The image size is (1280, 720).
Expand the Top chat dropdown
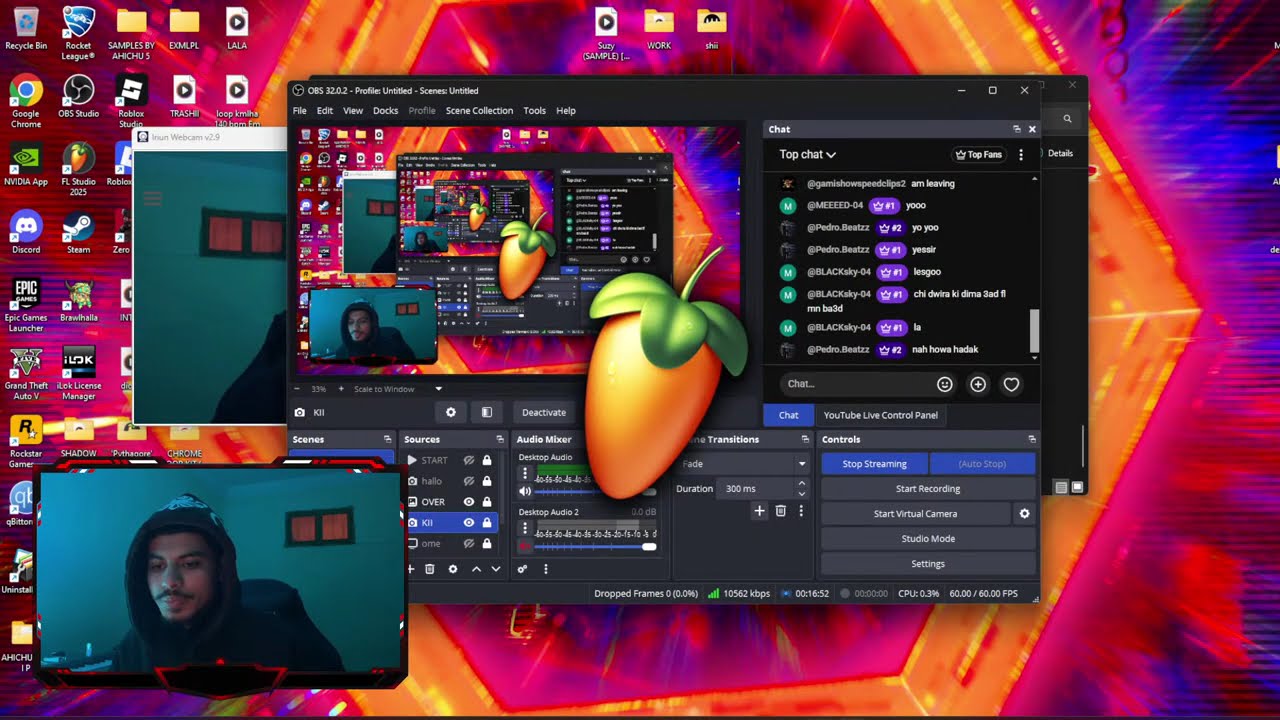pos(808,155)
